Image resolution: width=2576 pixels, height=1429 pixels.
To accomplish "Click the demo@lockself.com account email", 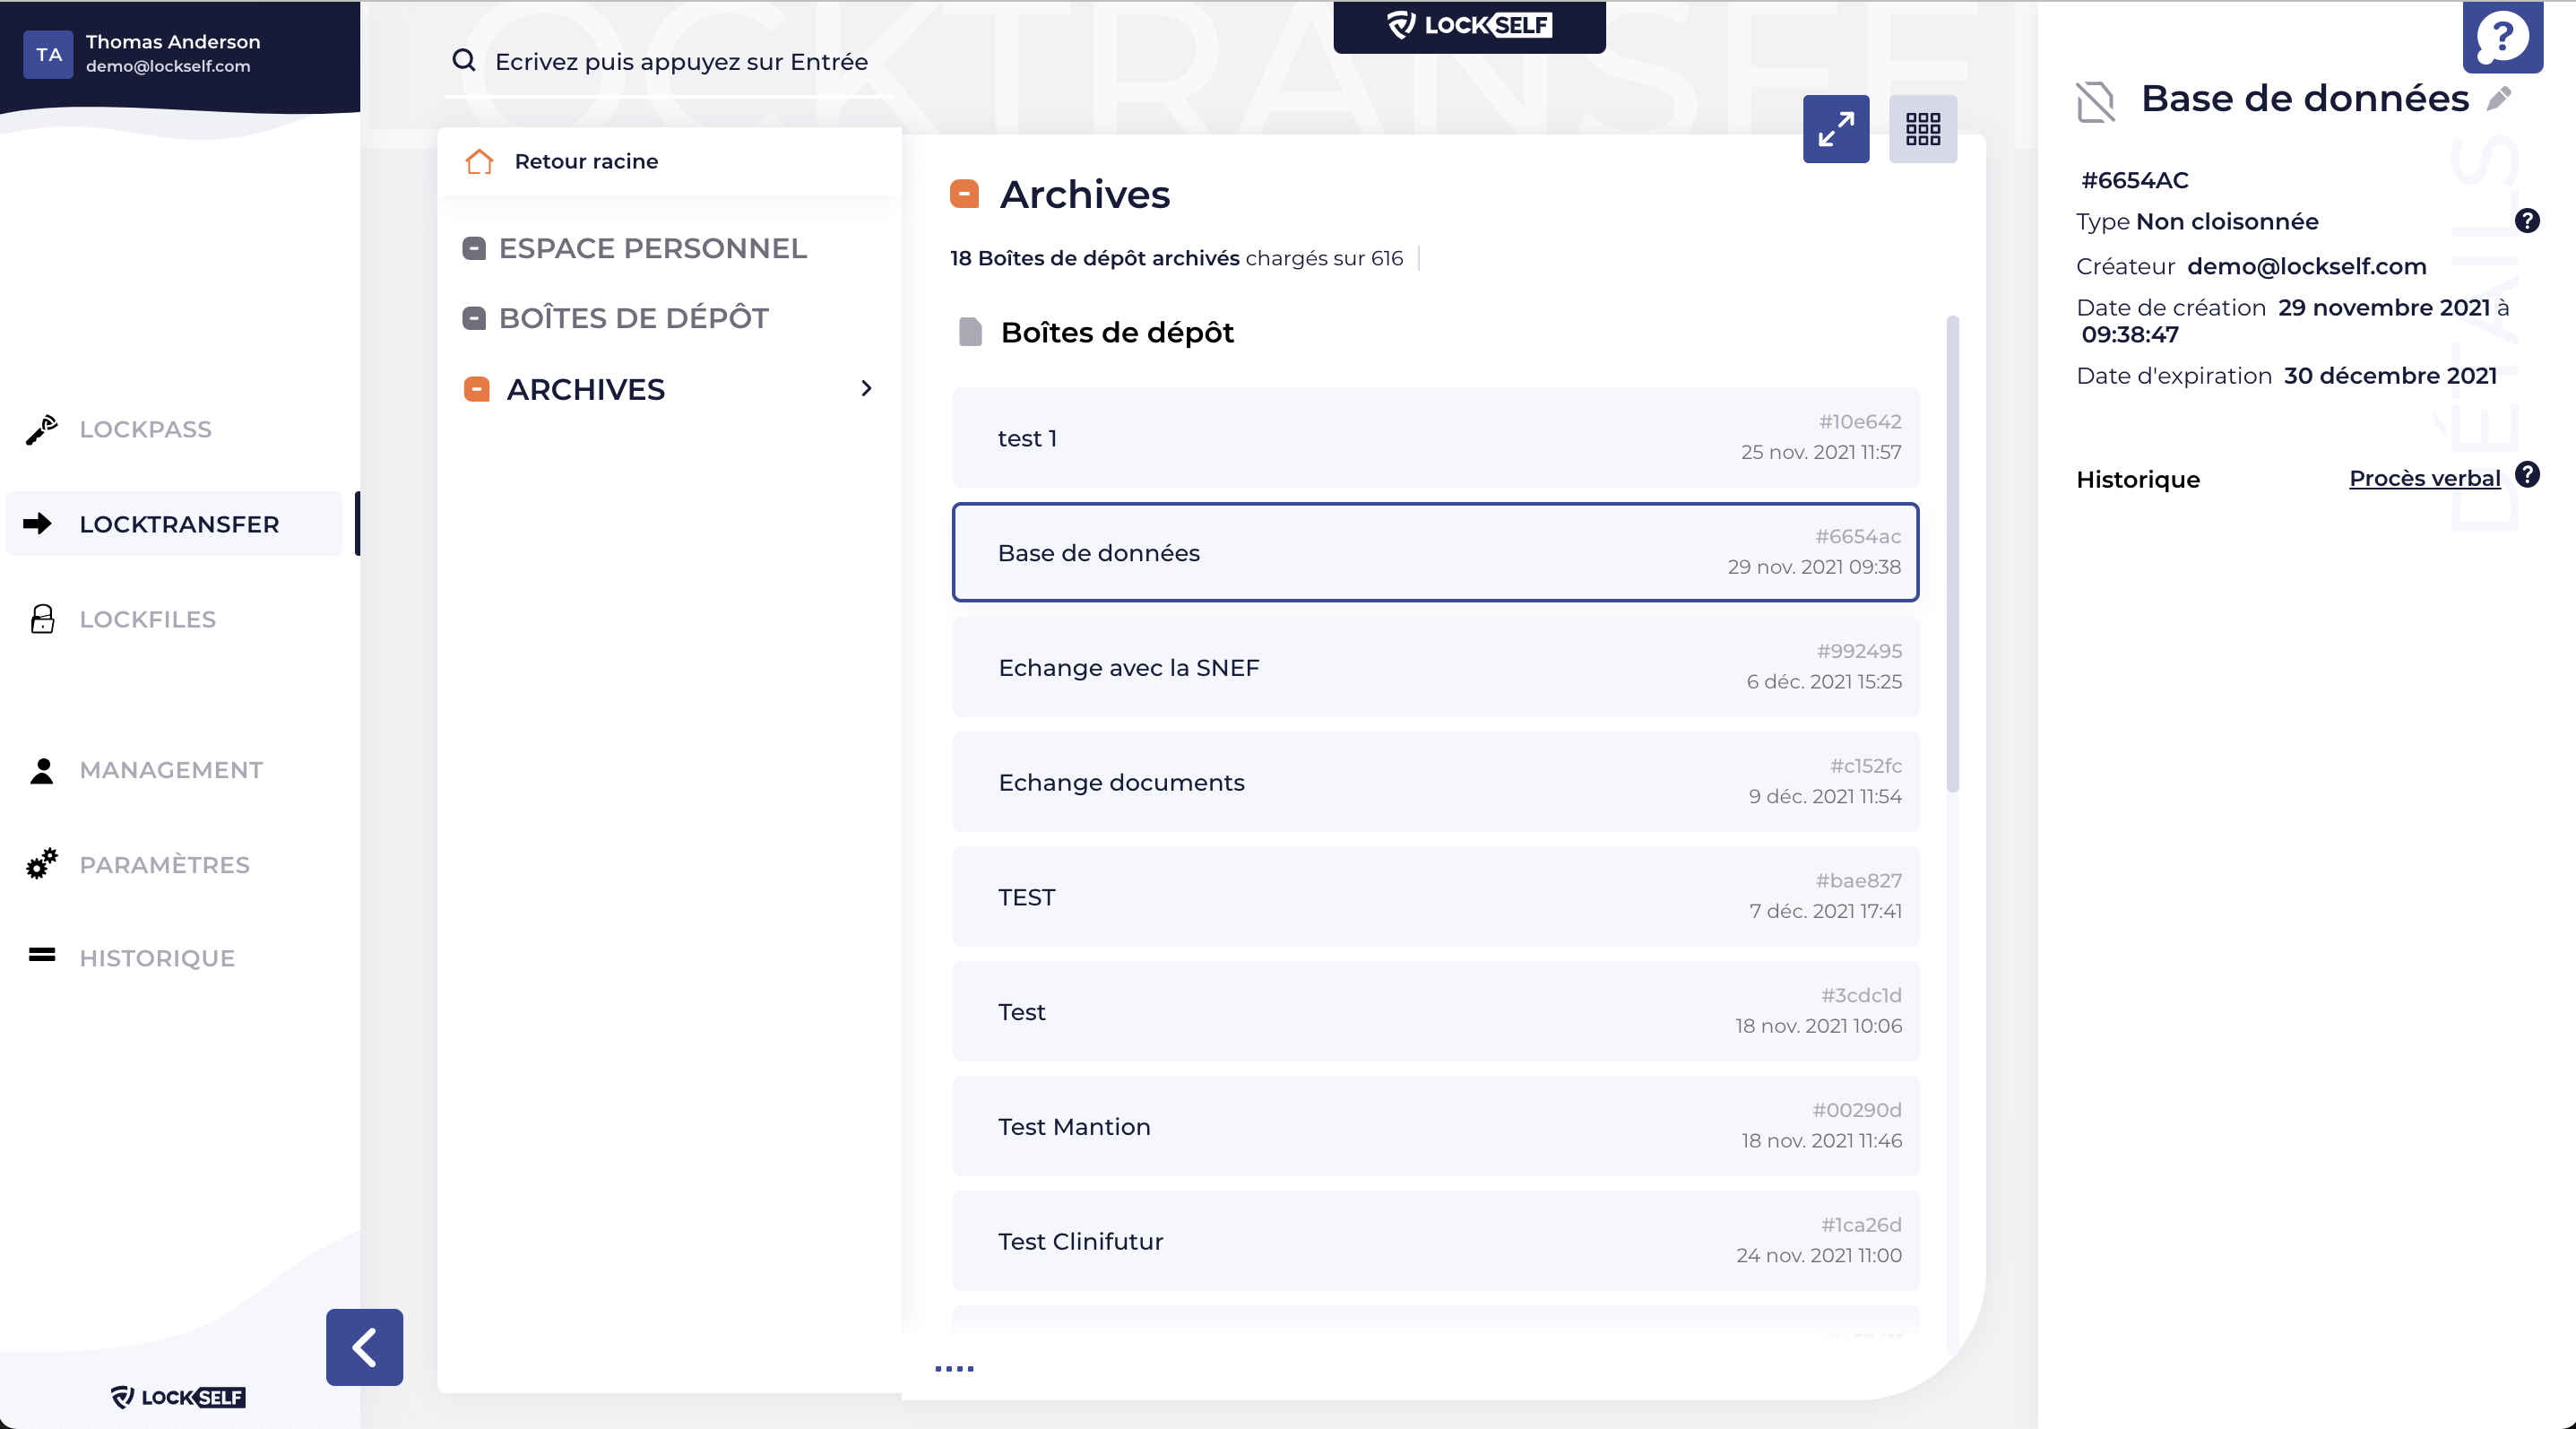I will (x=168, y=66).
